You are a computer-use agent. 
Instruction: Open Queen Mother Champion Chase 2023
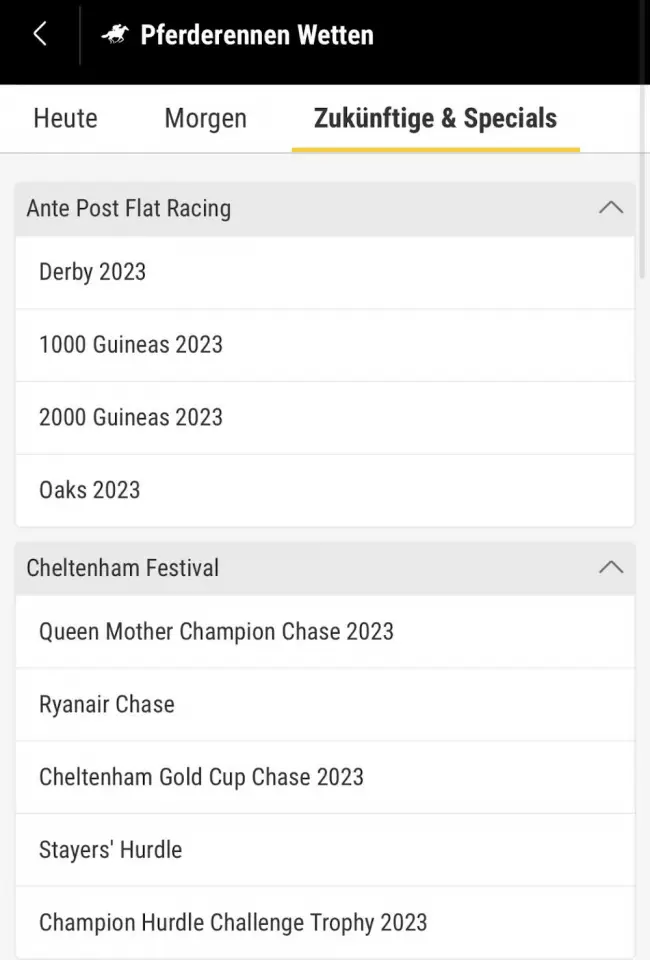click(x=325, y=632)
